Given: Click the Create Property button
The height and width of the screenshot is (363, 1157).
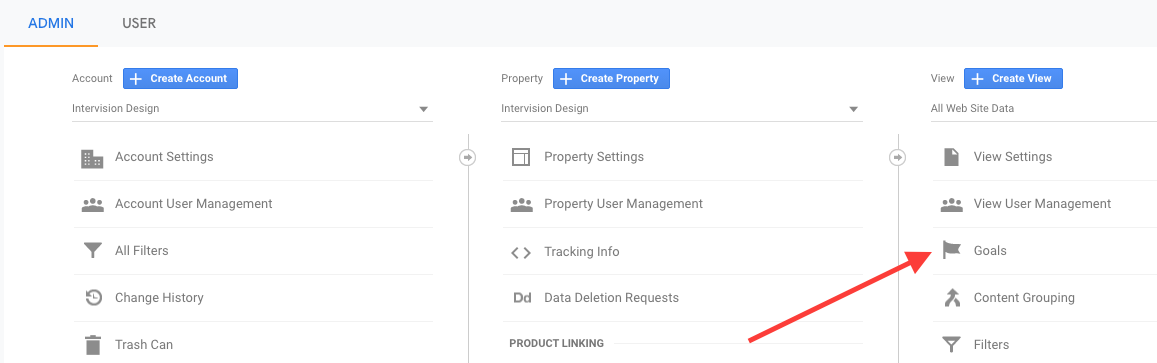Looking at the screenshot, I should click(611, 78).
